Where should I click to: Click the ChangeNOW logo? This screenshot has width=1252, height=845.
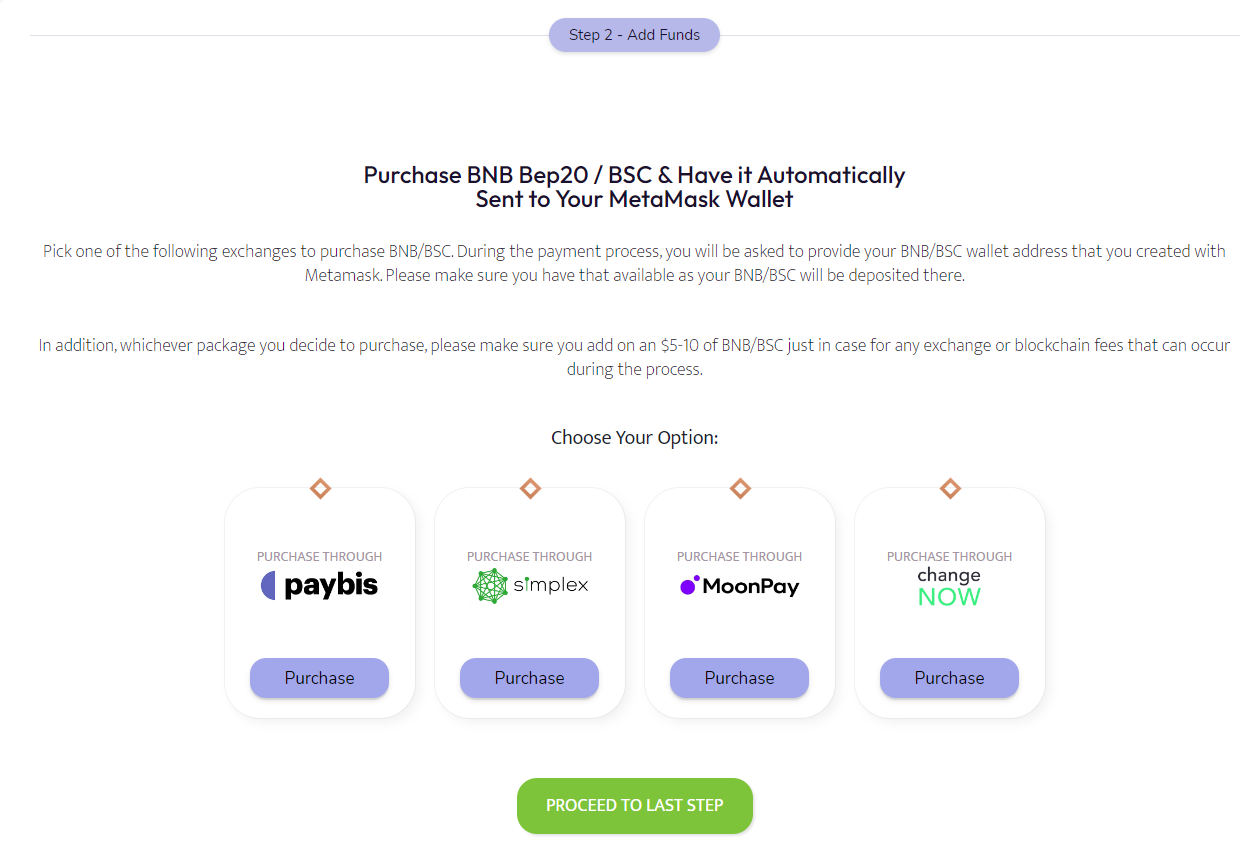(x=949, y=588)
